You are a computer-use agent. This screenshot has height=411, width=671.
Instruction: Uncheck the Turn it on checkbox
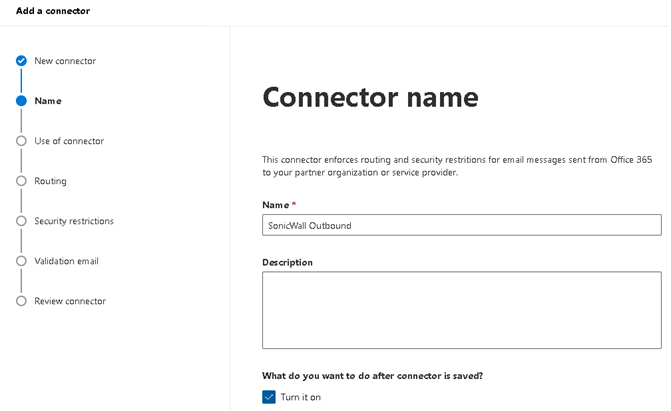pyautogui.click(x=269, y=397)
